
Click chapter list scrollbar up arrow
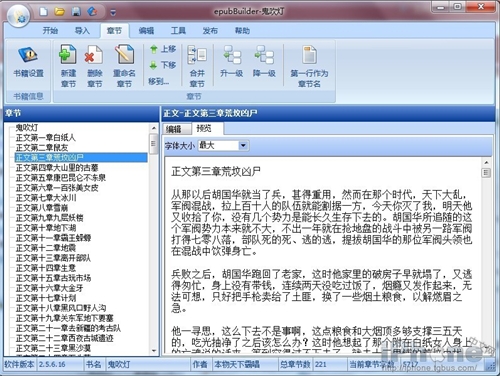click(x=154, y=128)
